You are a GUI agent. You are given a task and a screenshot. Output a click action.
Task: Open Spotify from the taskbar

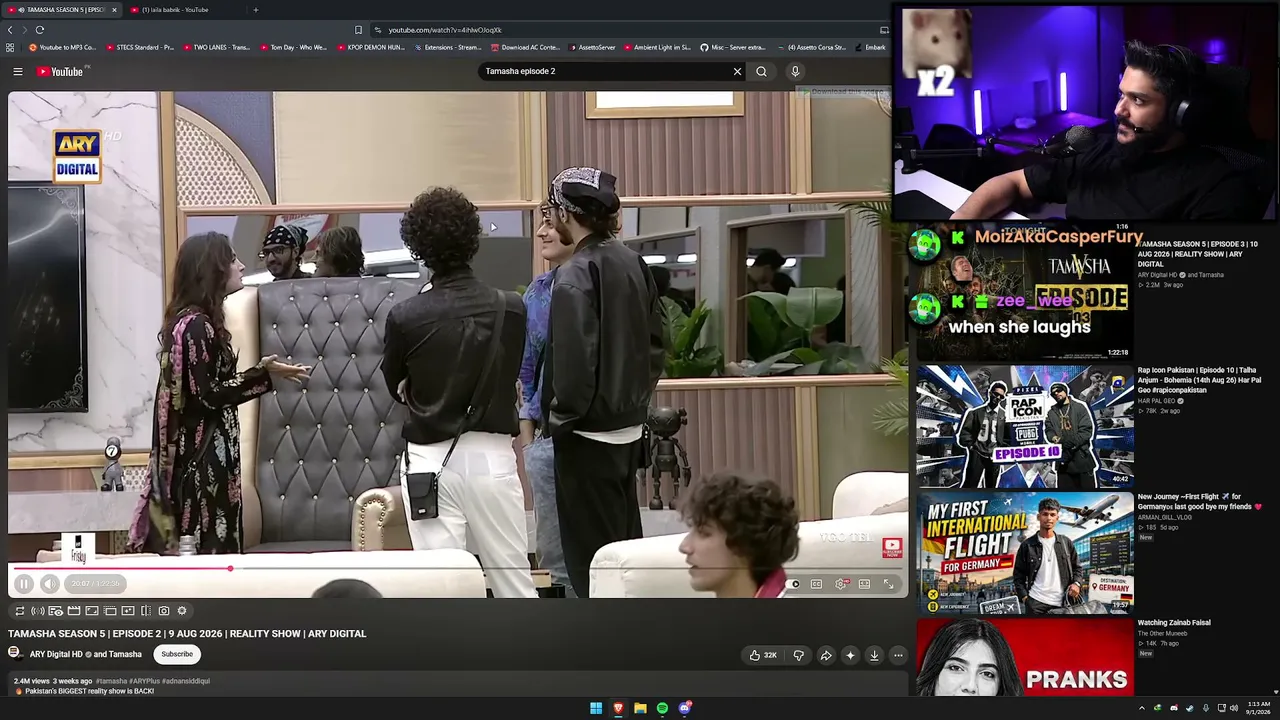[662, 708]
